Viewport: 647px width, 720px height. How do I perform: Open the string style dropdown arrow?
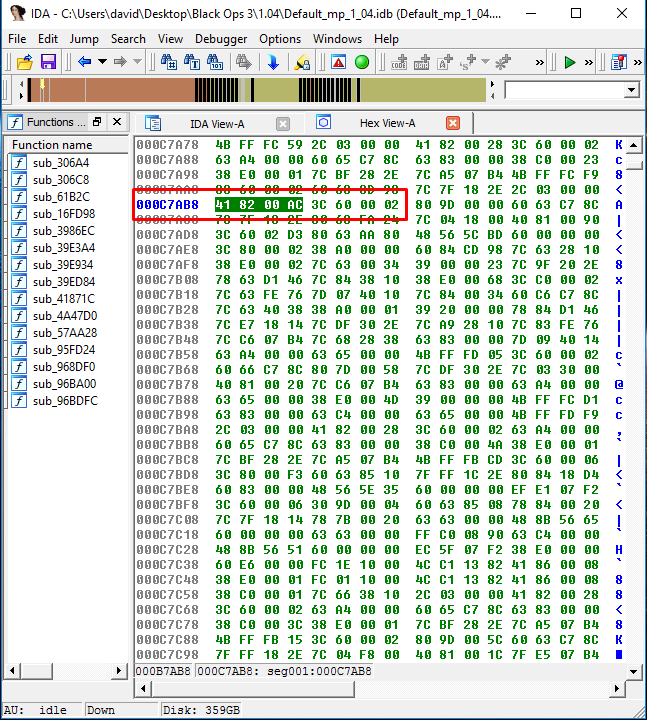click(x=485, y=62)
